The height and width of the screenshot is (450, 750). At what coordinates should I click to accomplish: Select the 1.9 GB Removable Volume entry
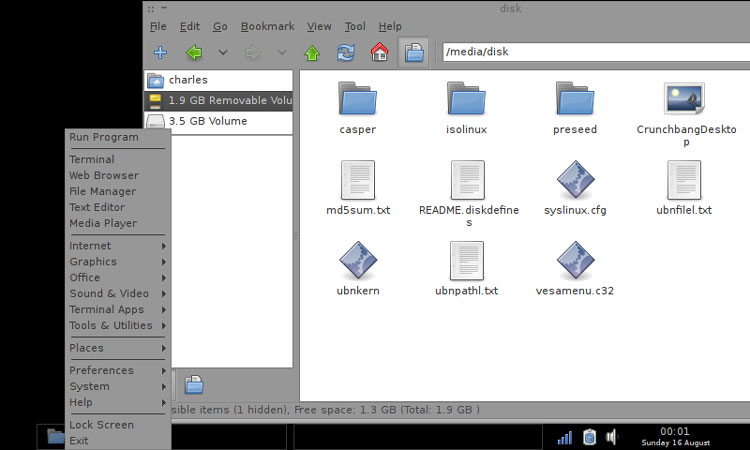tap(218, 100)
